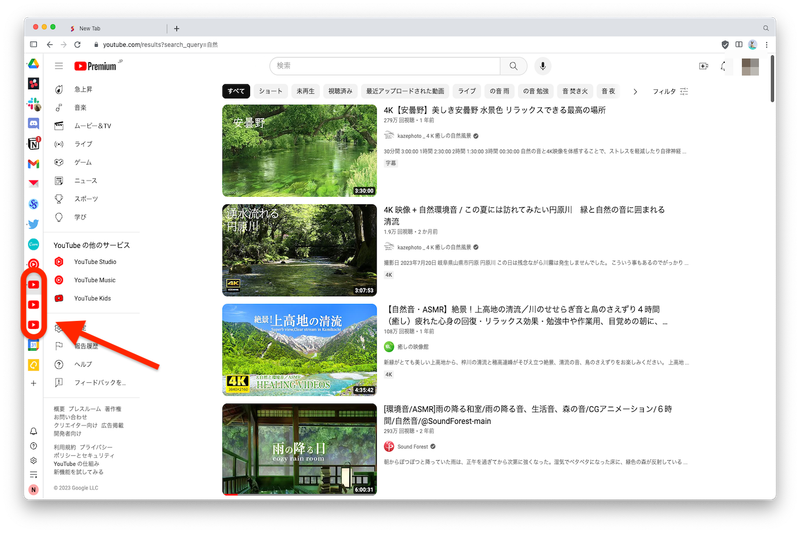Screen dimensions: 800x533
Task: Open the browser sidebar help icon
Action: 33,446
